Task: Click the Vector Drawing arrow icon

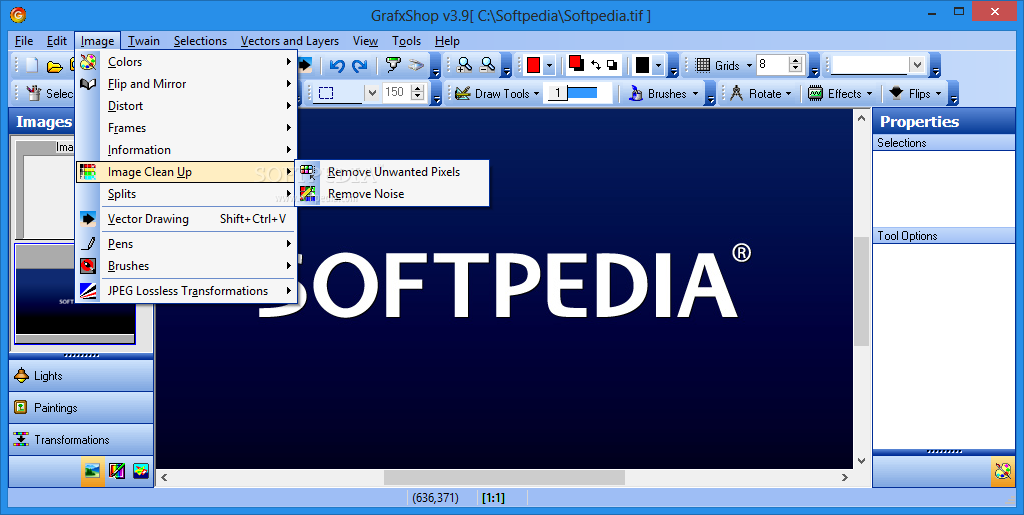Action: (88, 219)
